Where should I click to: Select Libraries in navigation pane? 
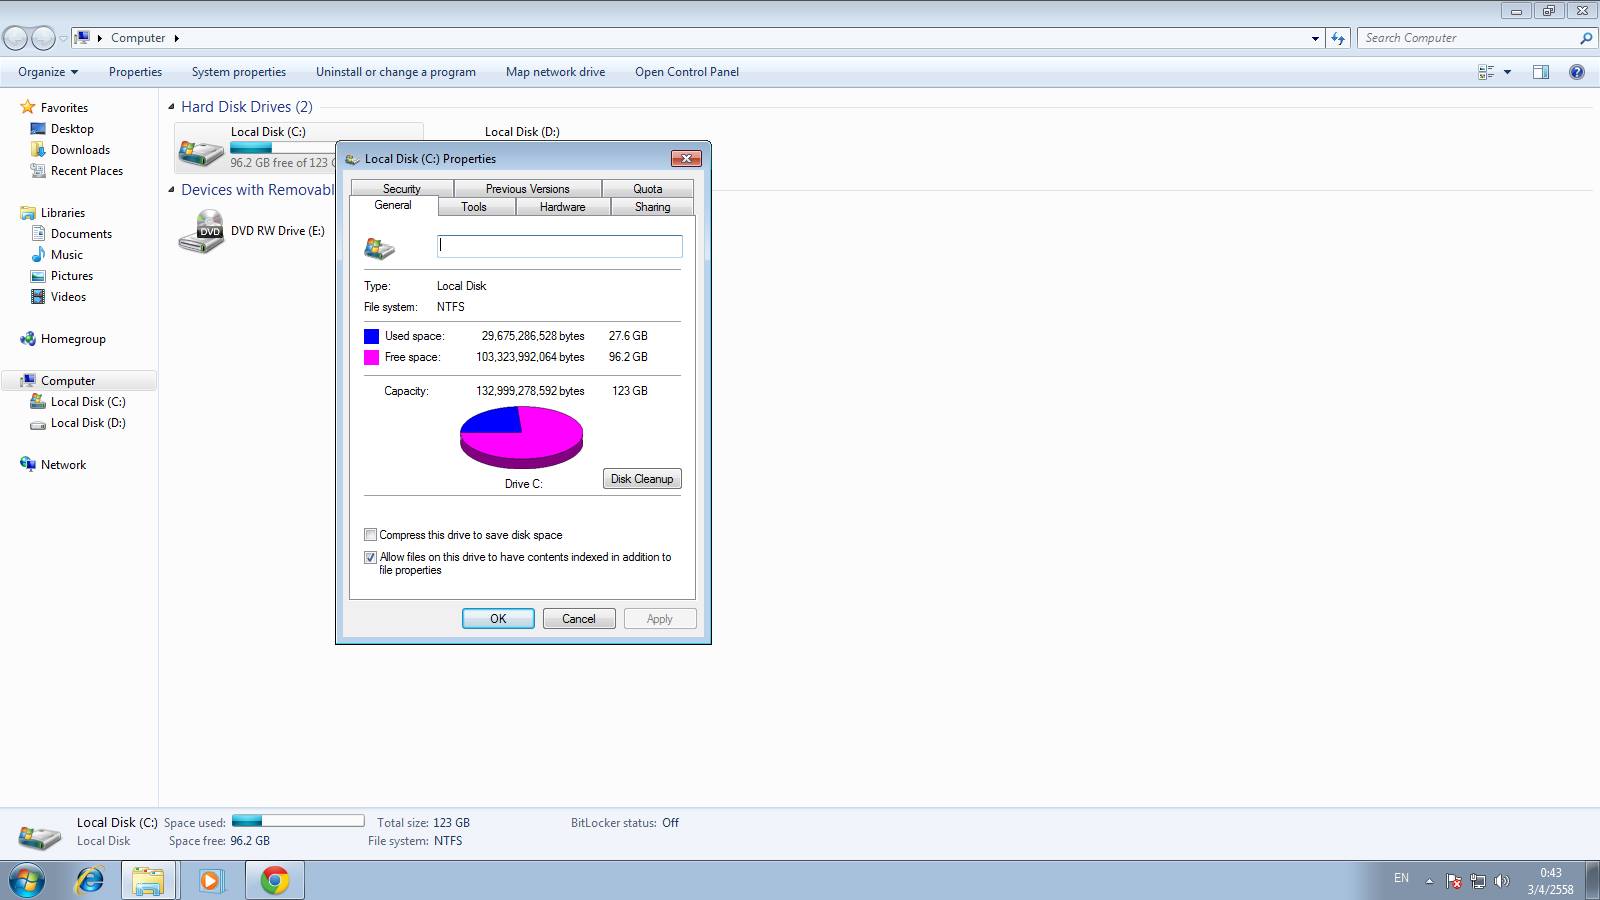[x=63, y=213]
